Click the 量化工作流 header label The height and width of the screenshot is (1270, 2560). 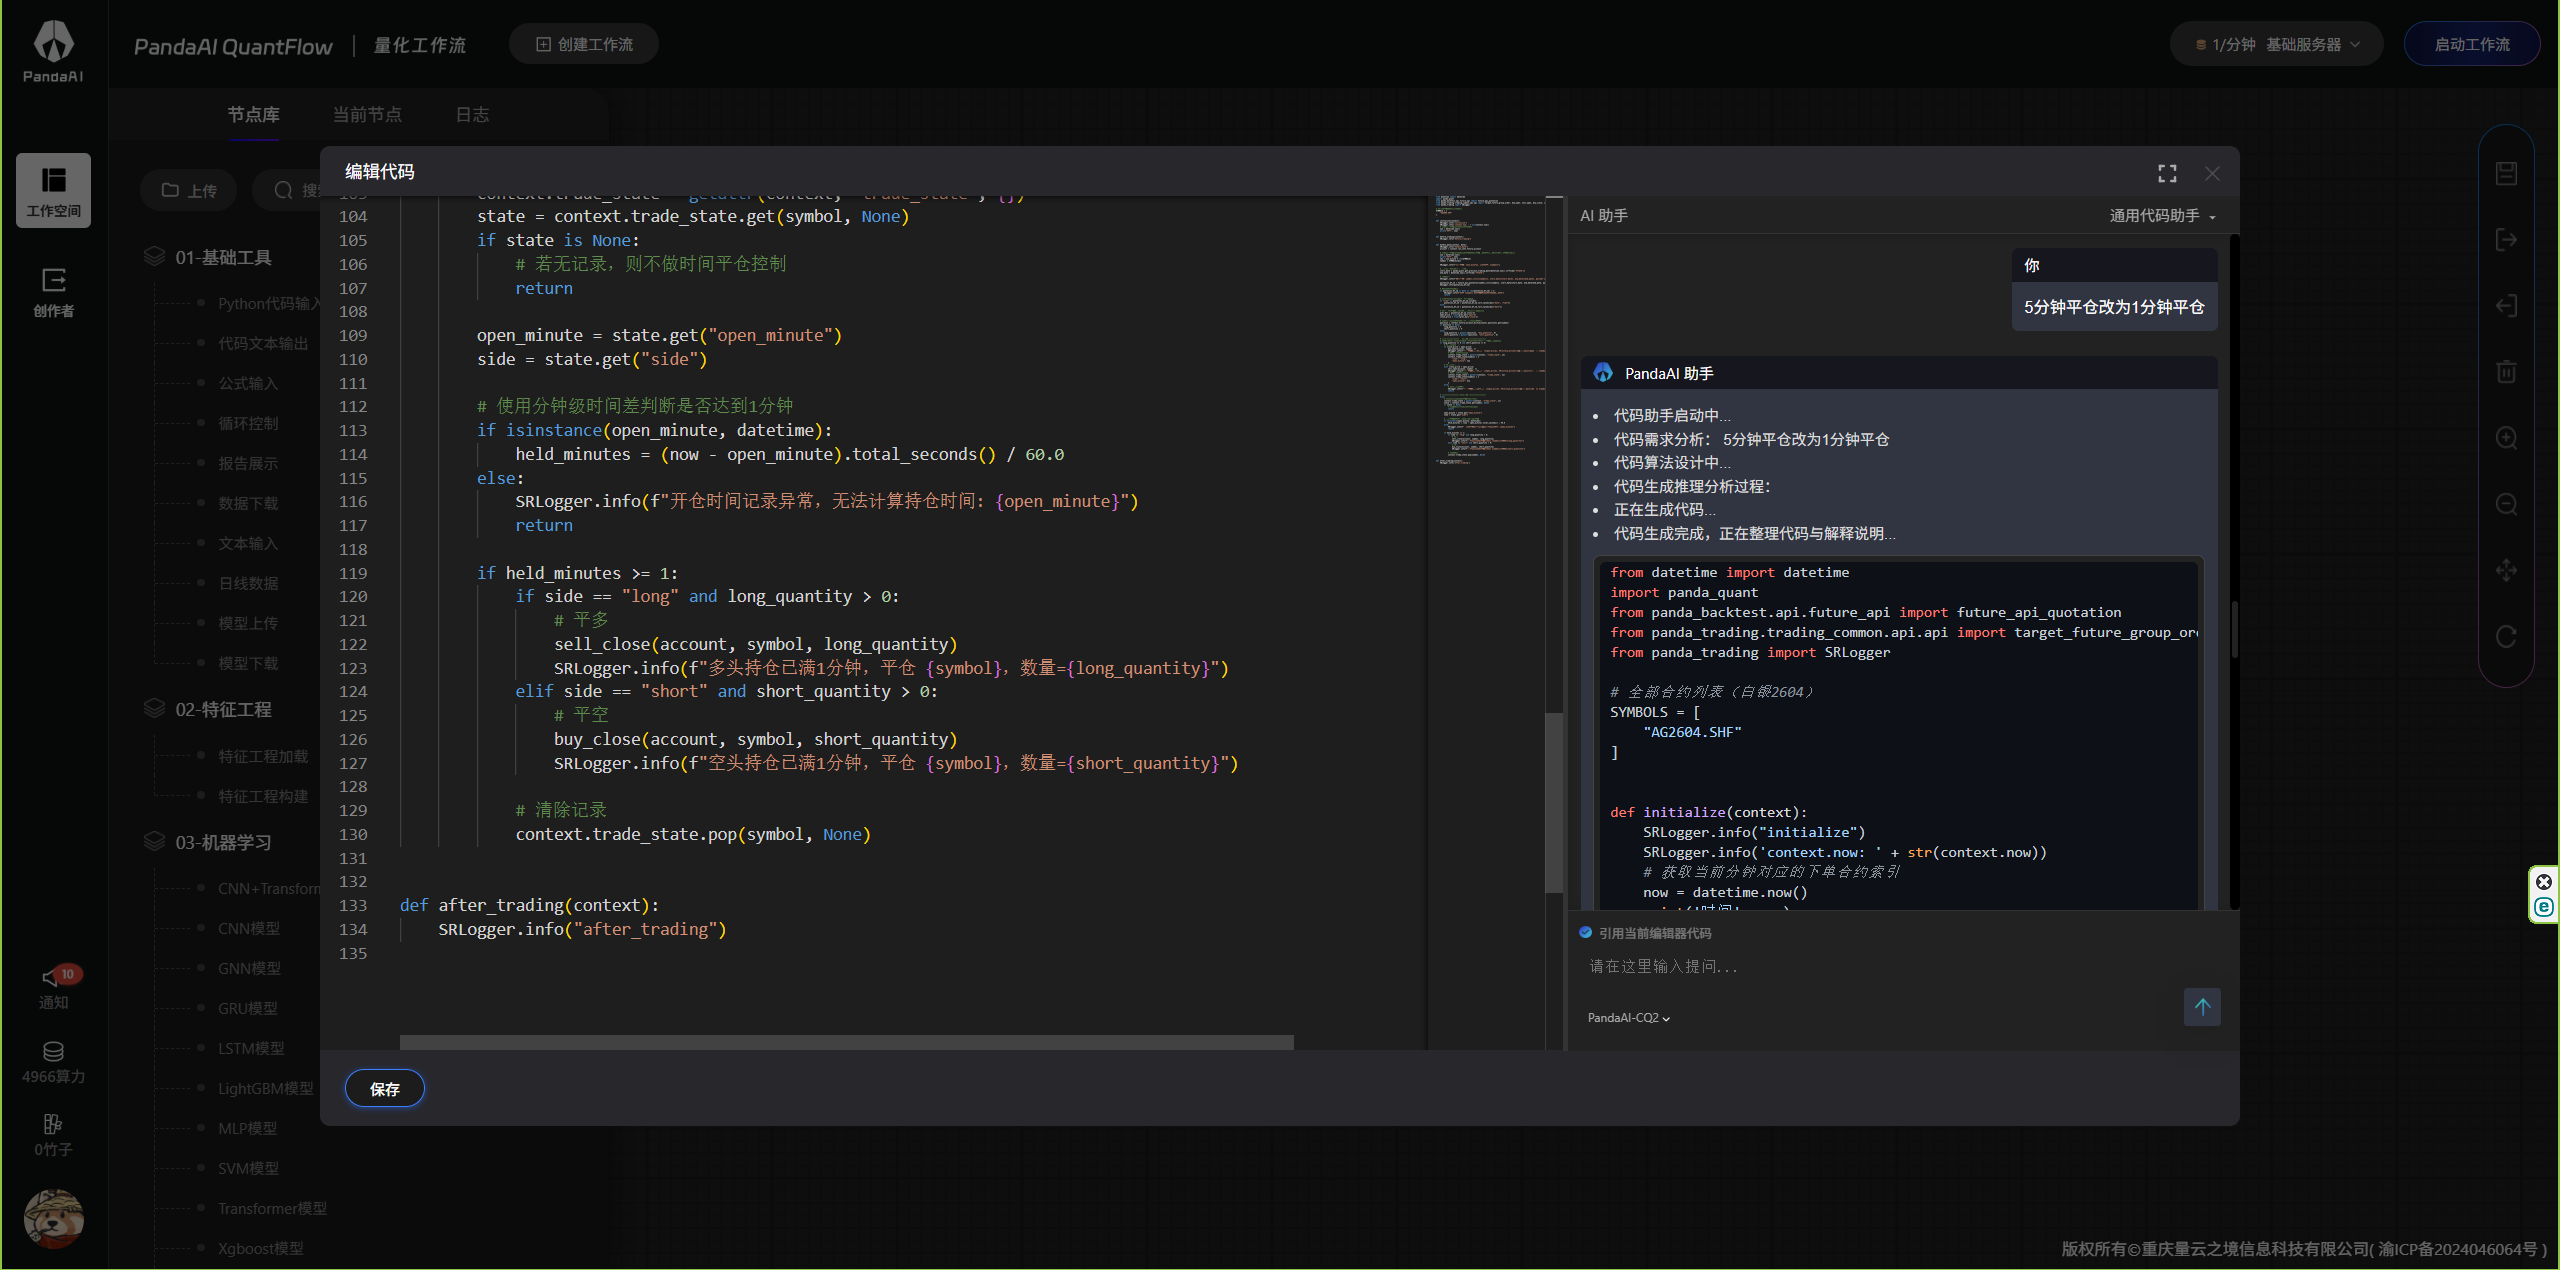point(420,45)
